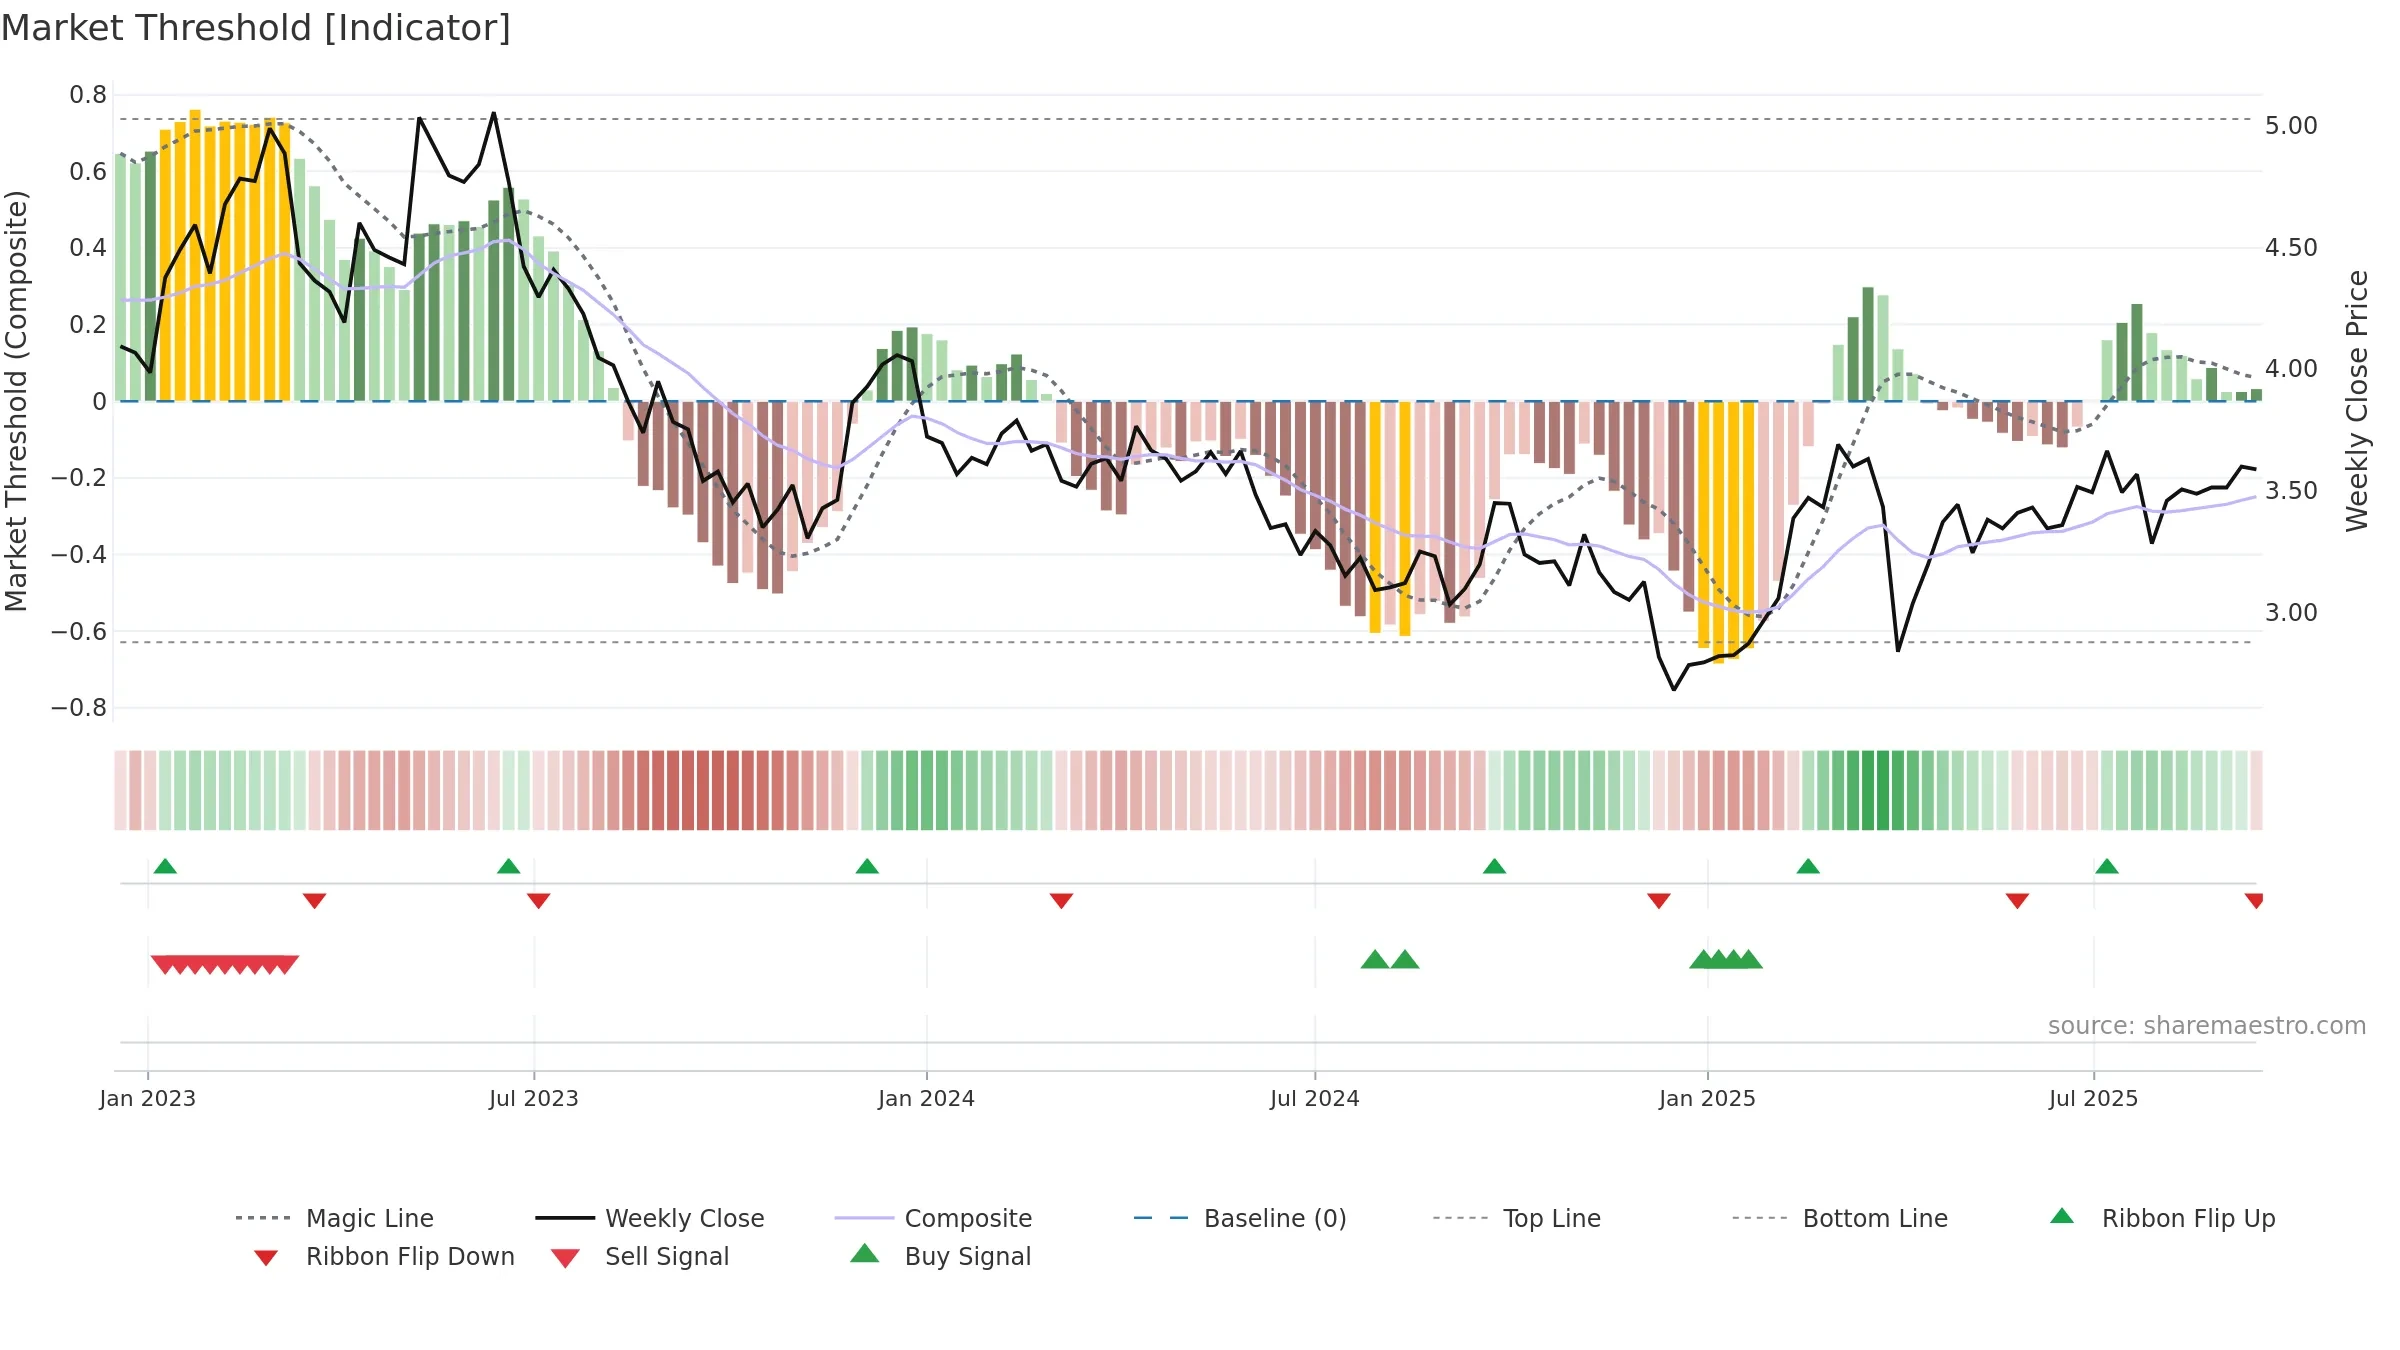Toggle the Composite legend entry
Viewport: 2400px width, 1350px height.
(x=933, y=1218)
